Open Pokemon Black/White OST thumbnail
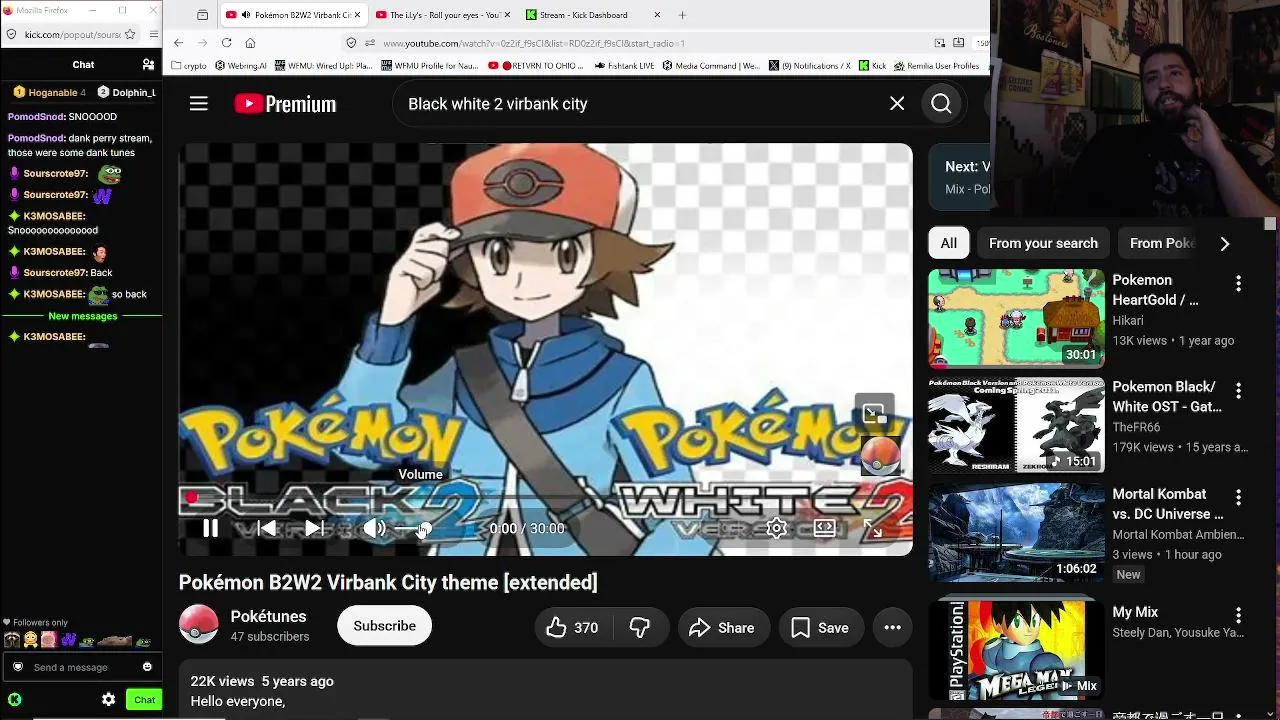Image resolution: width=1280 pixels, height=720 pixels. tap(1016, 425)
